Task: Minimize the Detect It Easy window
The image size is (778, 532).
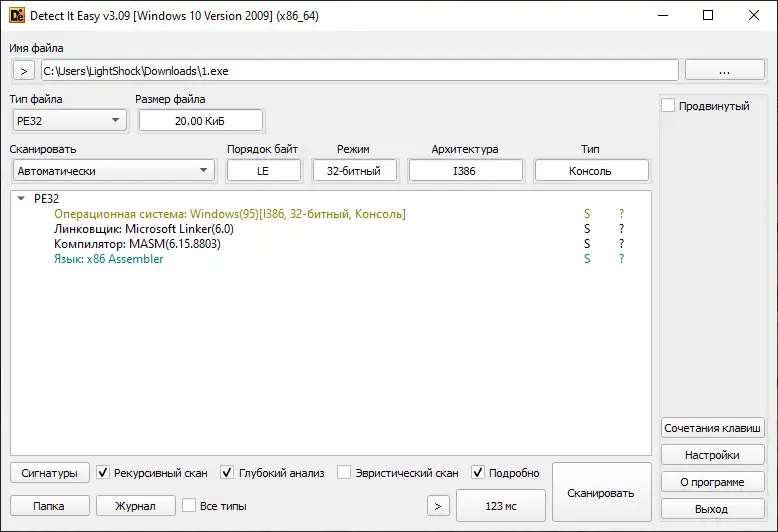Action: click(x=663, y=15)
